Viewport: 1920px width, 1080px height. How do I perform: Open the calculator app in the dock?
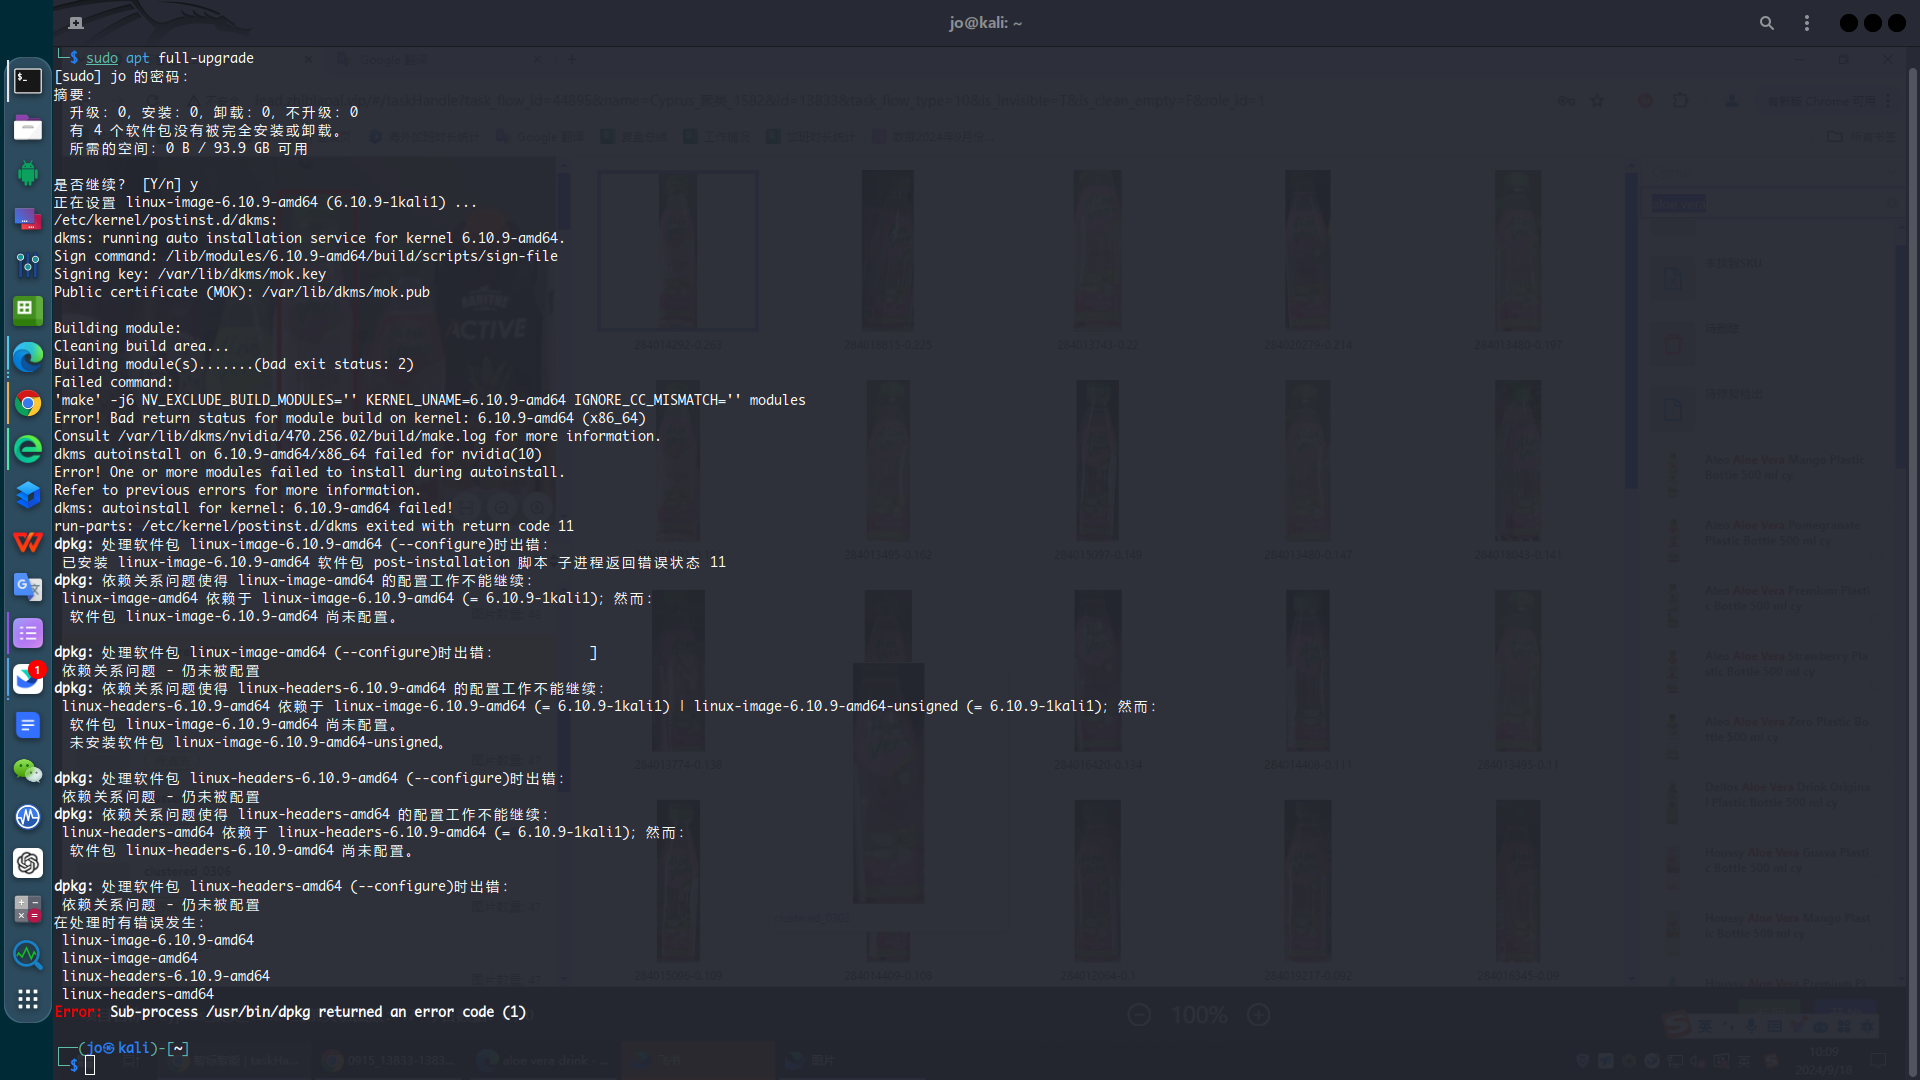[27, 909]
